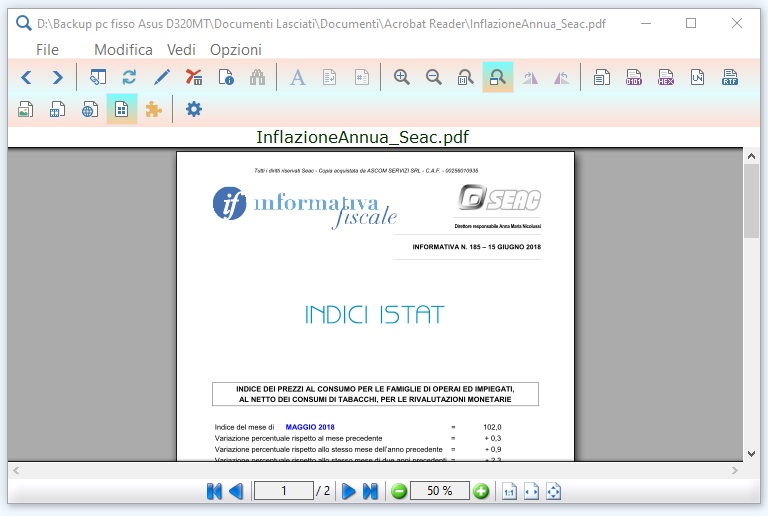Toggle the highlighted grid page view icon

pos(121,109)
